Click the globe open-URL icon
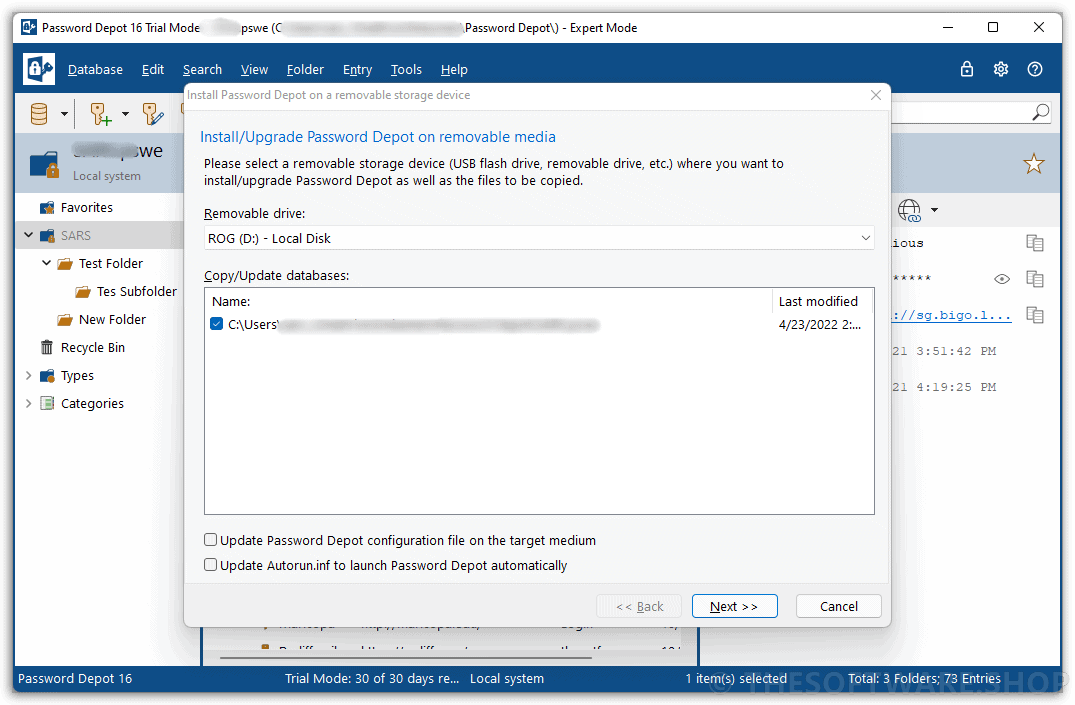 point(909,210)
